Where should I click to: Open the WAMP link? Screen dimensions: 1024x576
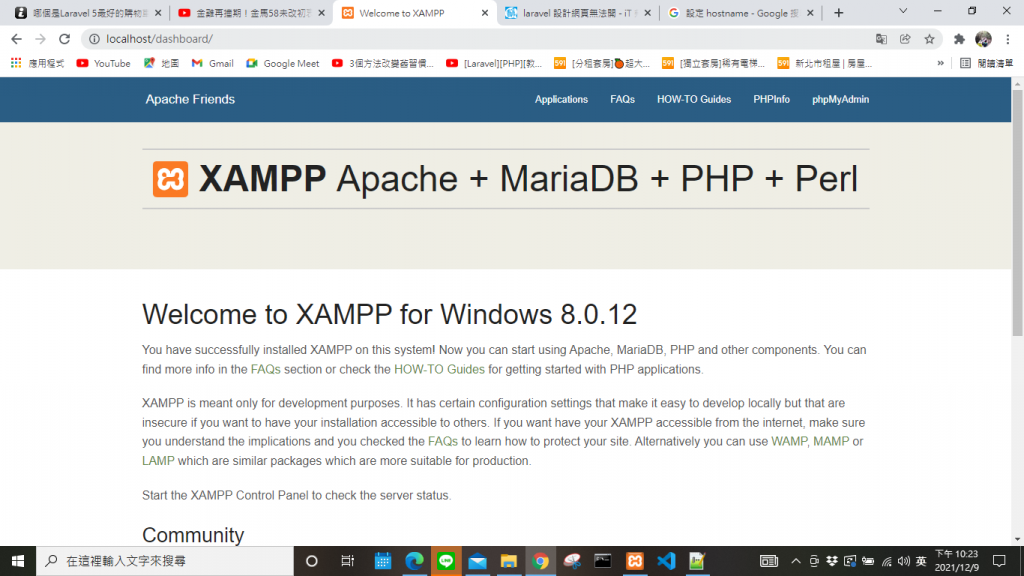[789, 441]
